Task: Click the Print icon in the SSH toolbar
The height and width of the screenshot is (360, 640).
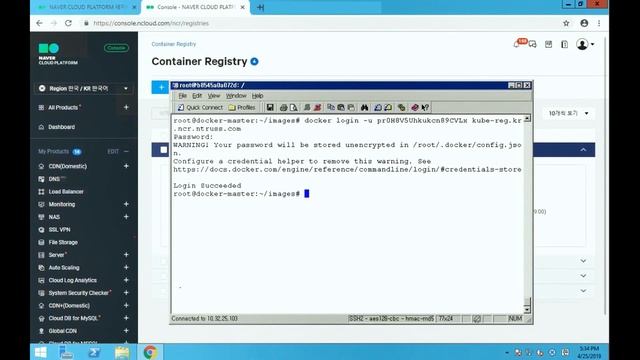Action: point(283,107)
